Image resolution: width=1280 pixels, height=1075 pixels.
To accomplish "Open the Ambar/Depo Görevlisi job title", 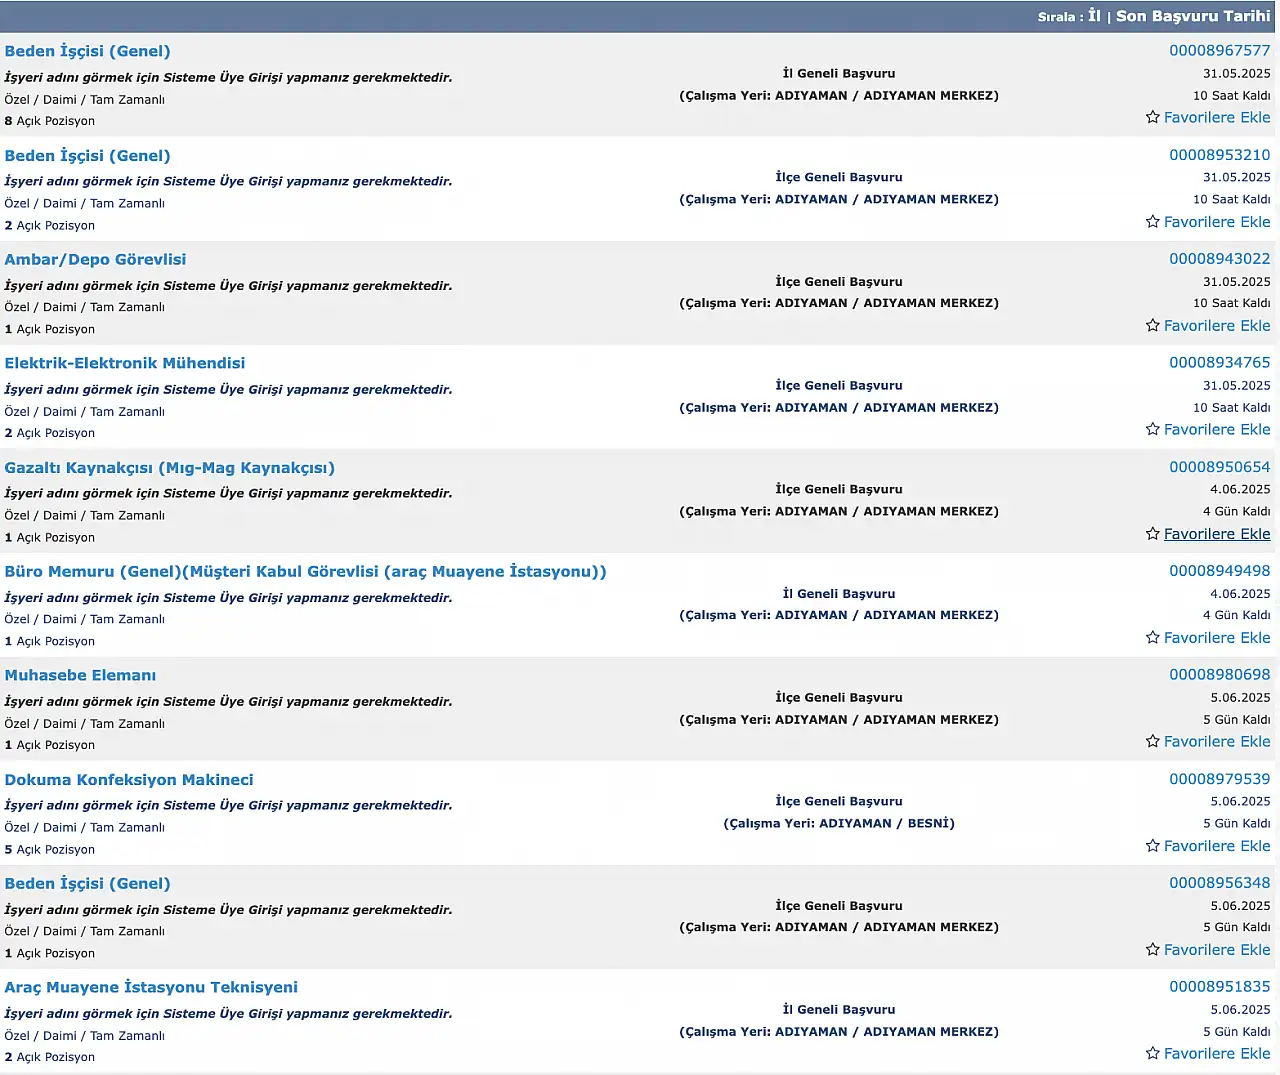I will point(95,259).
